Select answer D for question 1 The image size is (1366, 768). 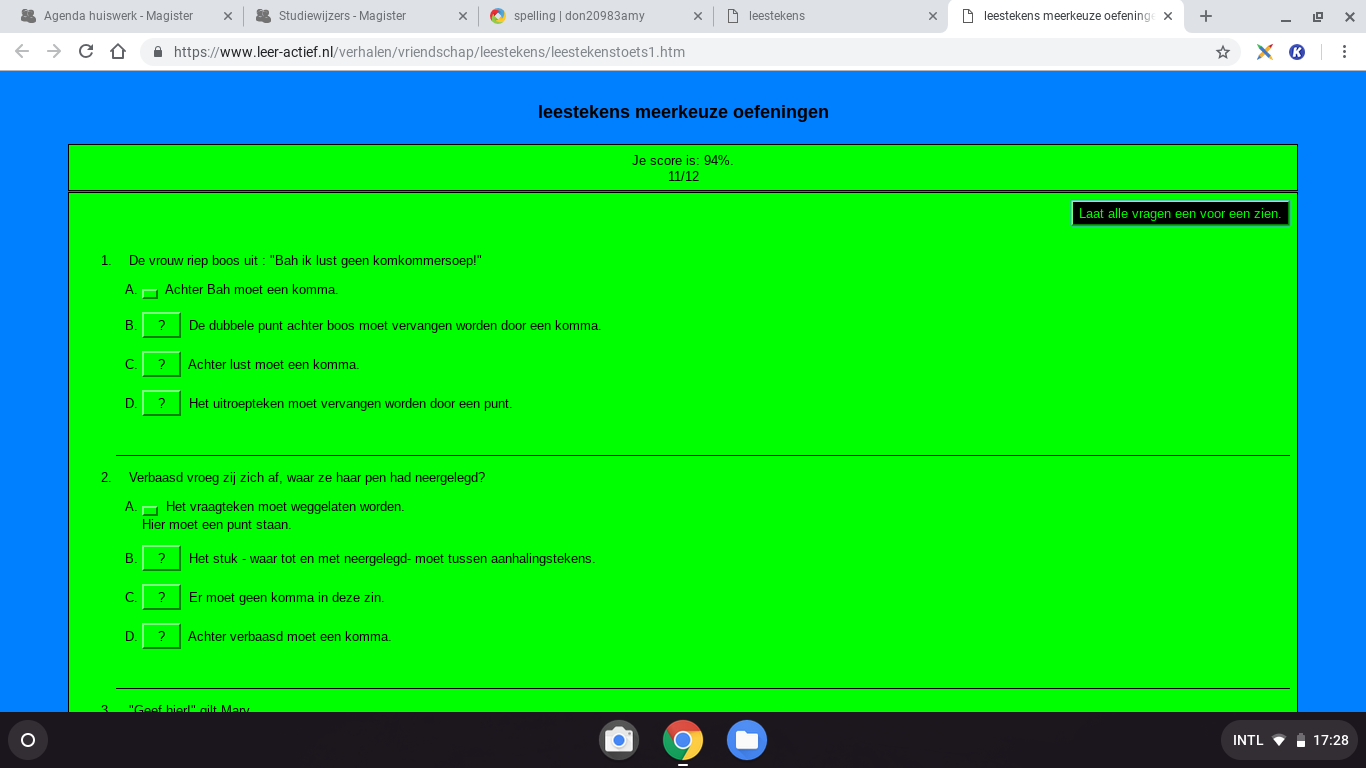coord(161,404)
